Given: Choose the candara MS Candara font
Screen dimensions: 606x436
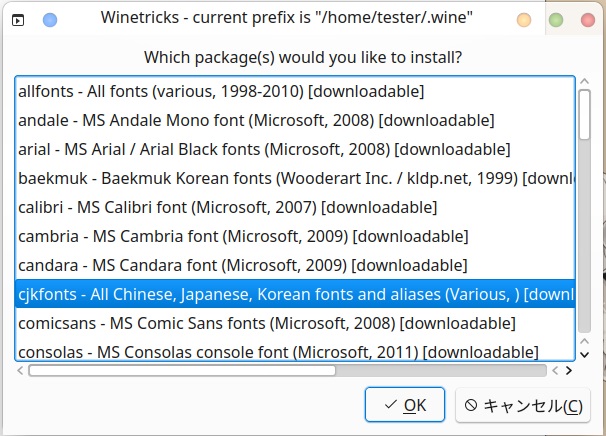Looking at the screenshot, I should (242, 266).
